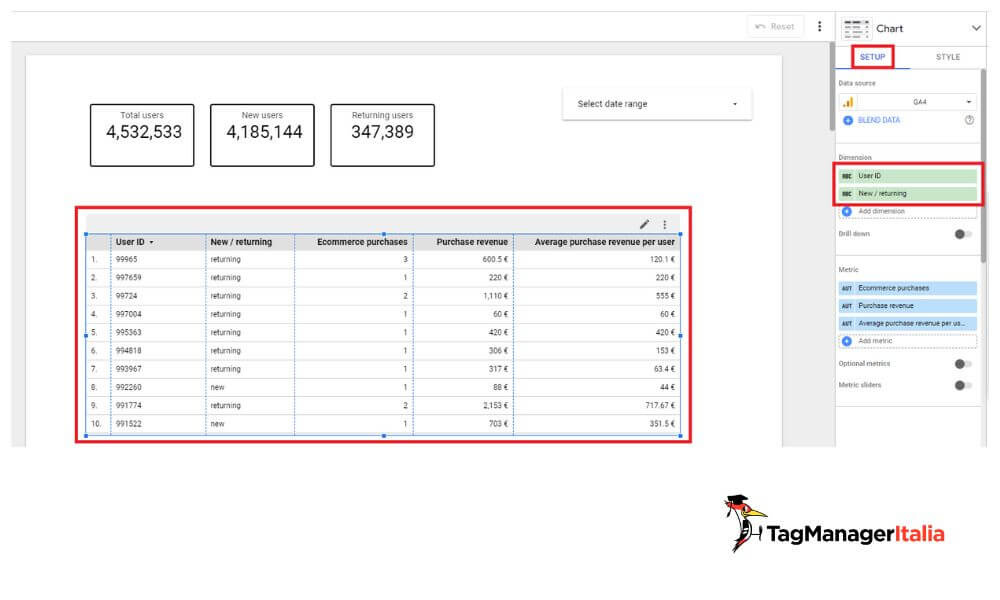Click the plus icon of Add dimension
1000x600 pixels.
(847, 211)
